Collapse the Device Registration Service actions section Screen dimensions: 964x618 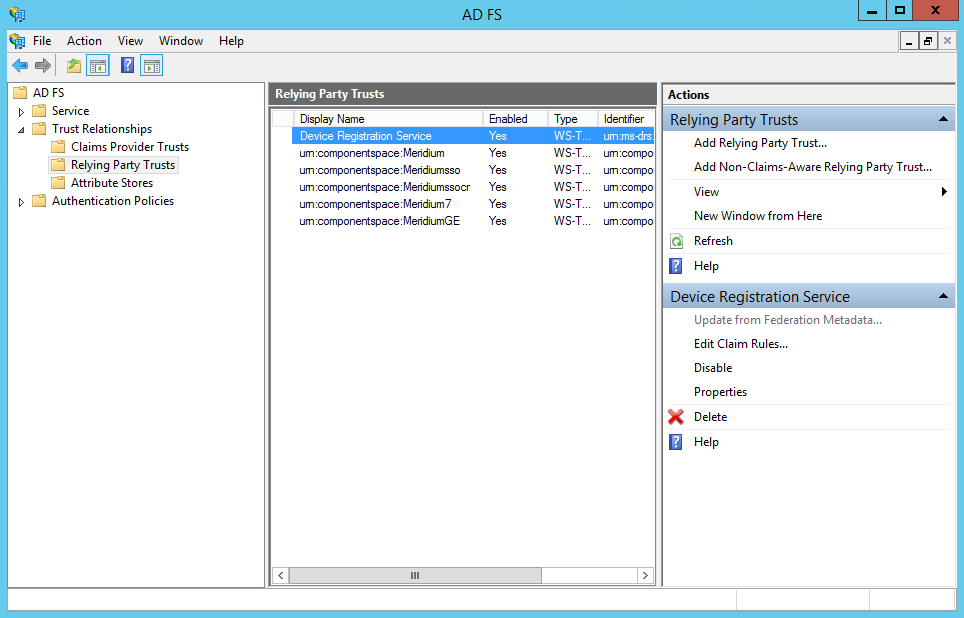point(943,296)
